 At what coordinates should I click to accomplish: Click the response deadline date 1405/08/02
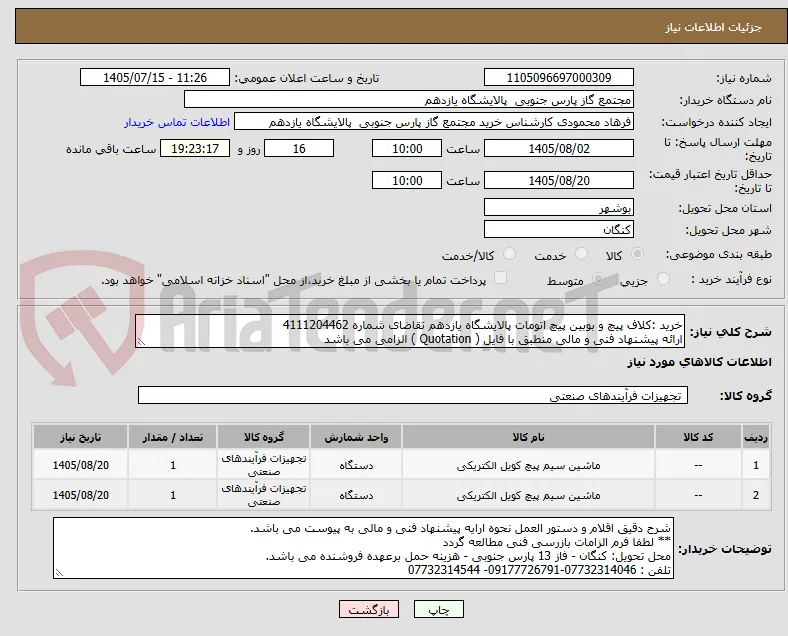[x=559, y=148]
